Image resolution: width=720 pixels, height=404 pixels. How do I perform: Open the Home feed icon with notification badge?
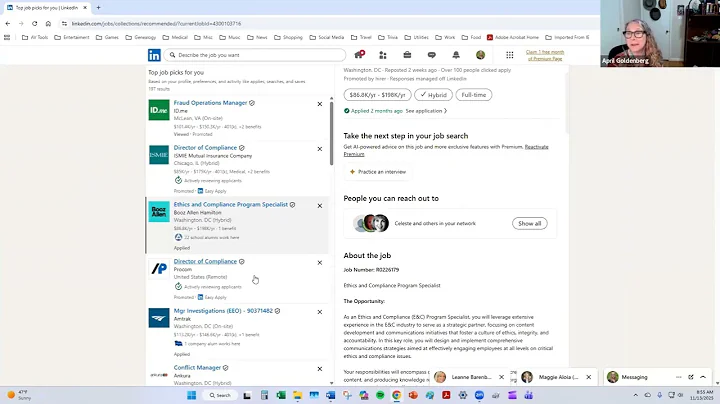point(359,55)
